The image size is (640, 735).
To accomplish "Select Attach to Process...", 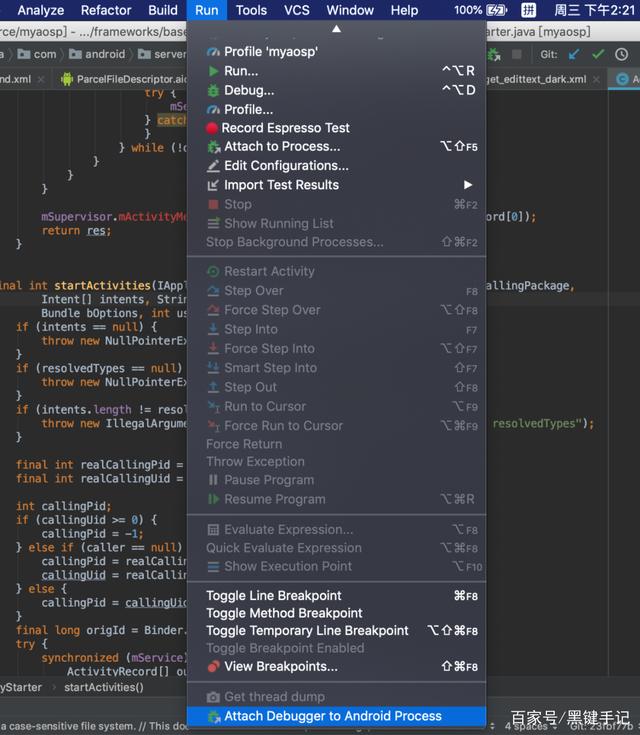I will point(336,147).
